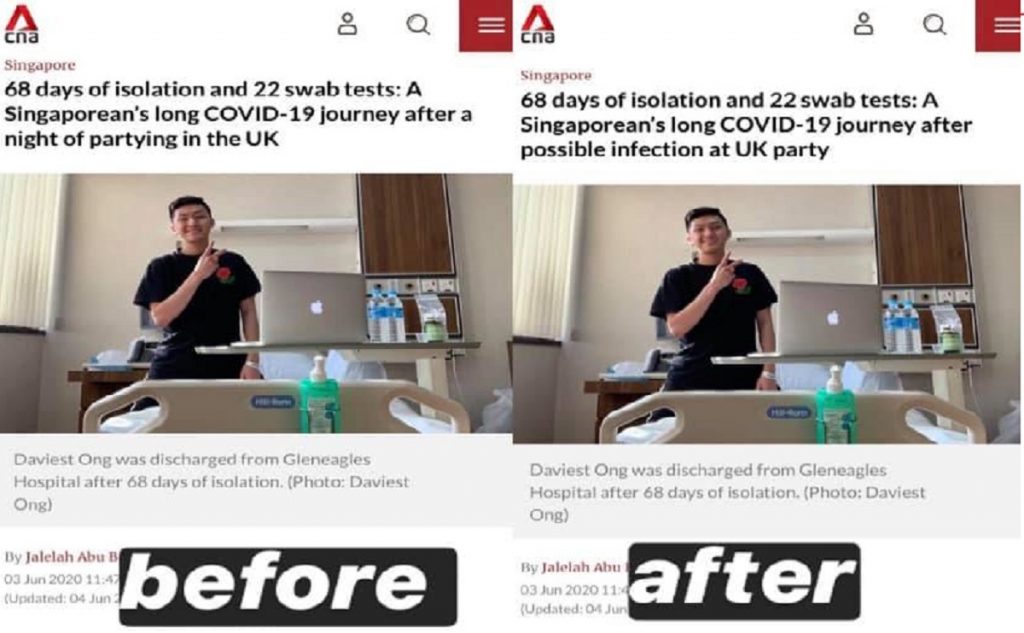Open the Singapore section link on the right page

(556, 75)
